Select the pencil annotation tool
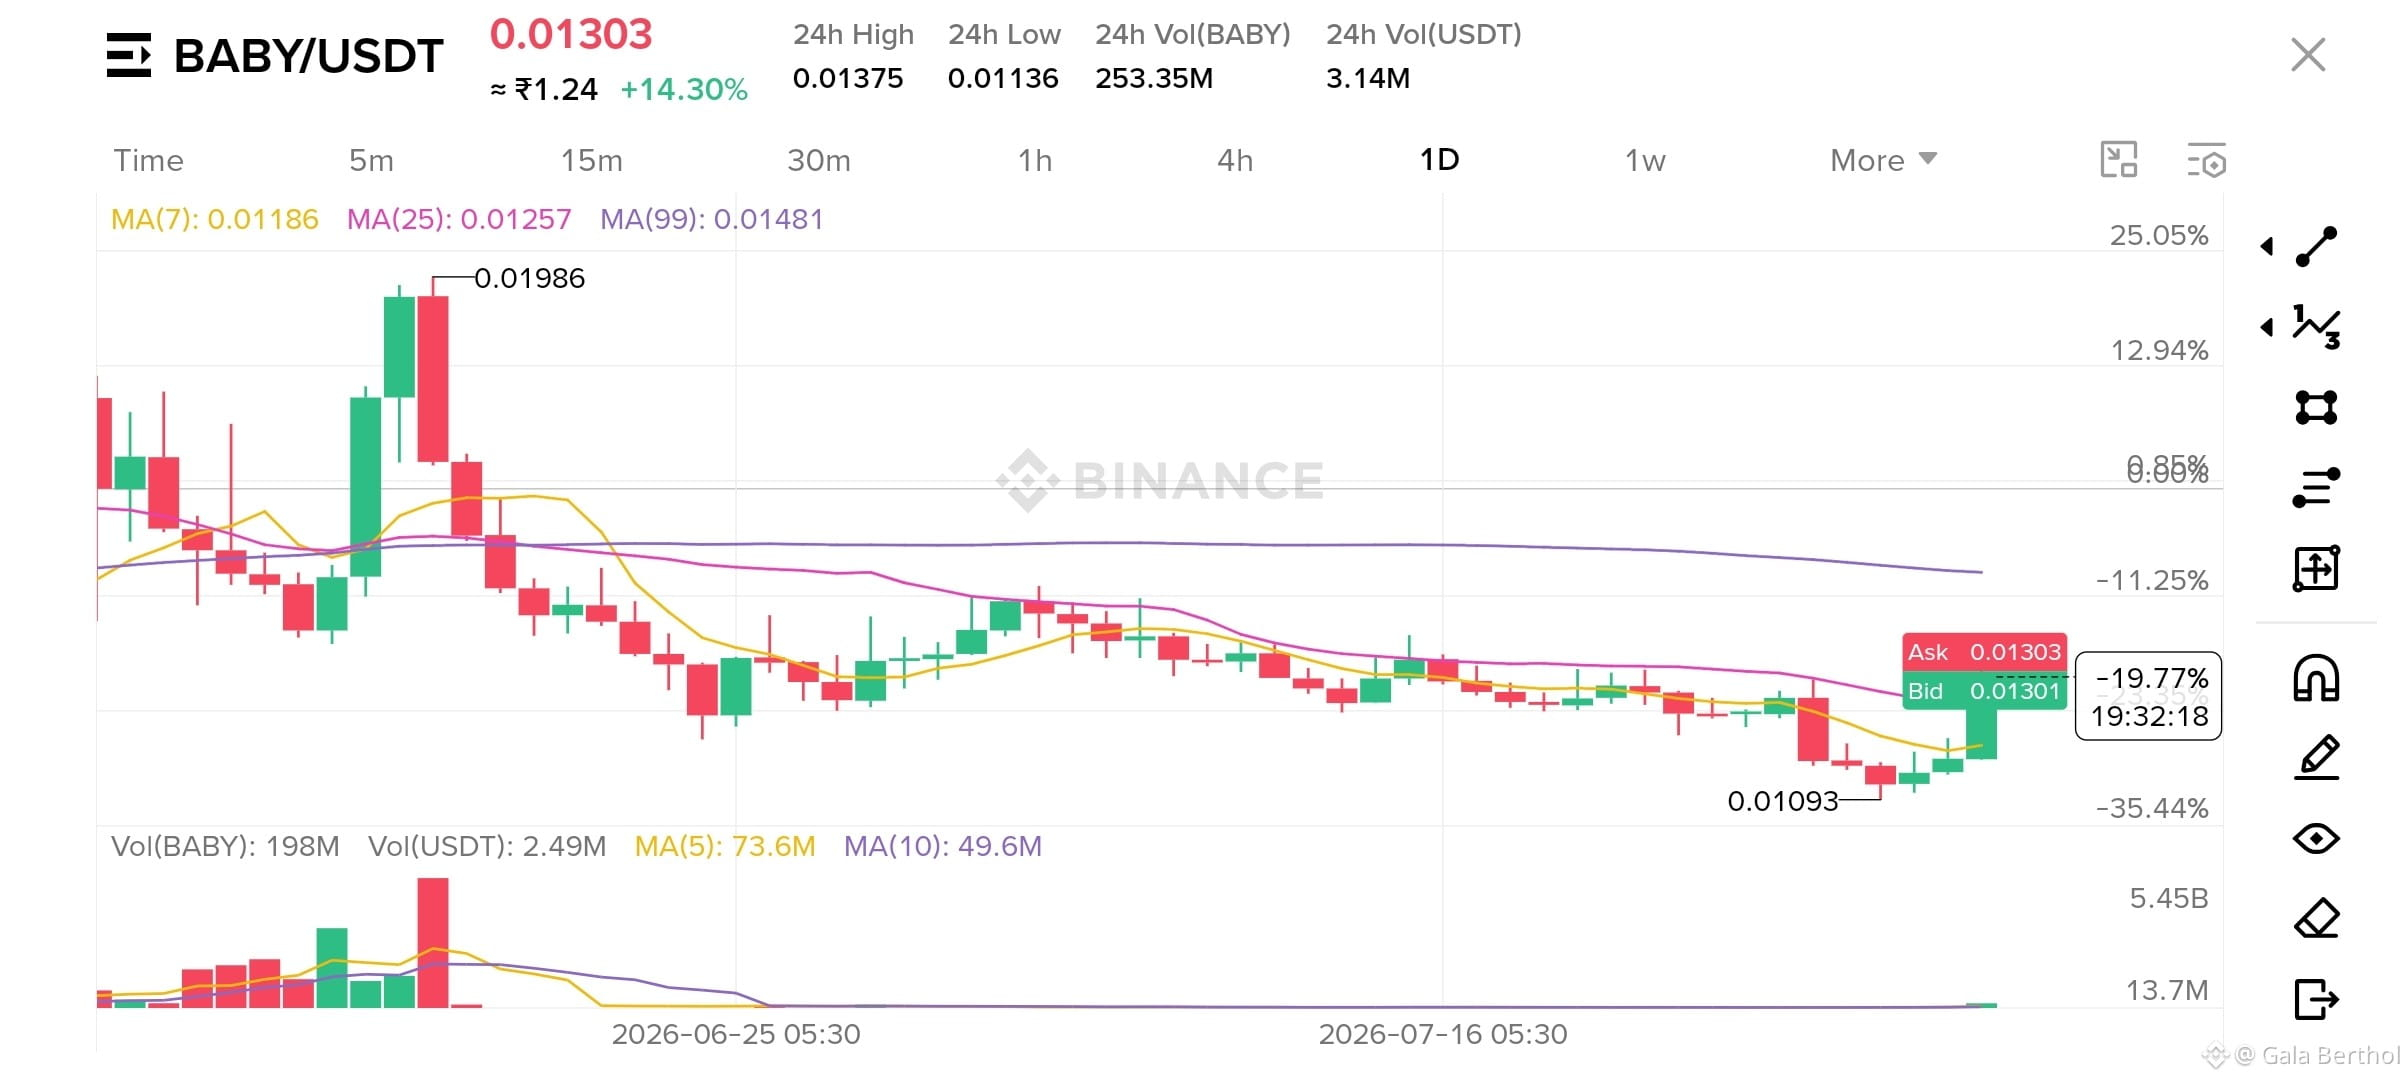2408x1080 pixels. point(2316,757)
